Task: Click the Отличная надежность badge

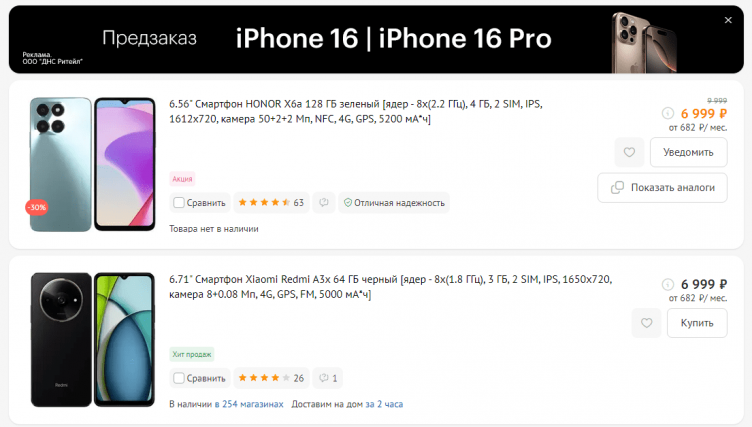Action: point(393,203)
